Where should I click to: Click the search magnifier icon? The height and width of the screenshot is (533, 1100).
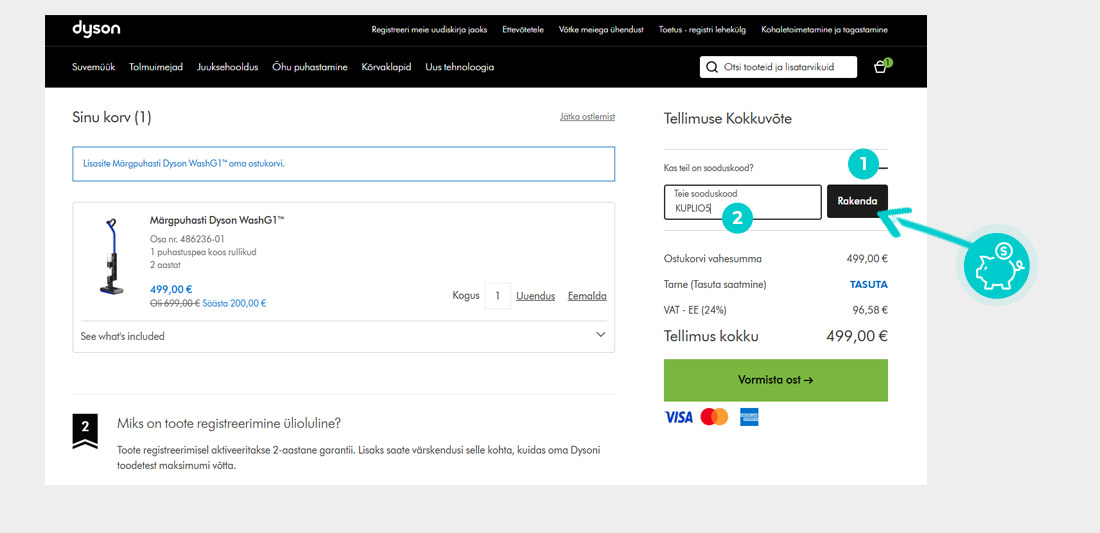click(712, 67)
